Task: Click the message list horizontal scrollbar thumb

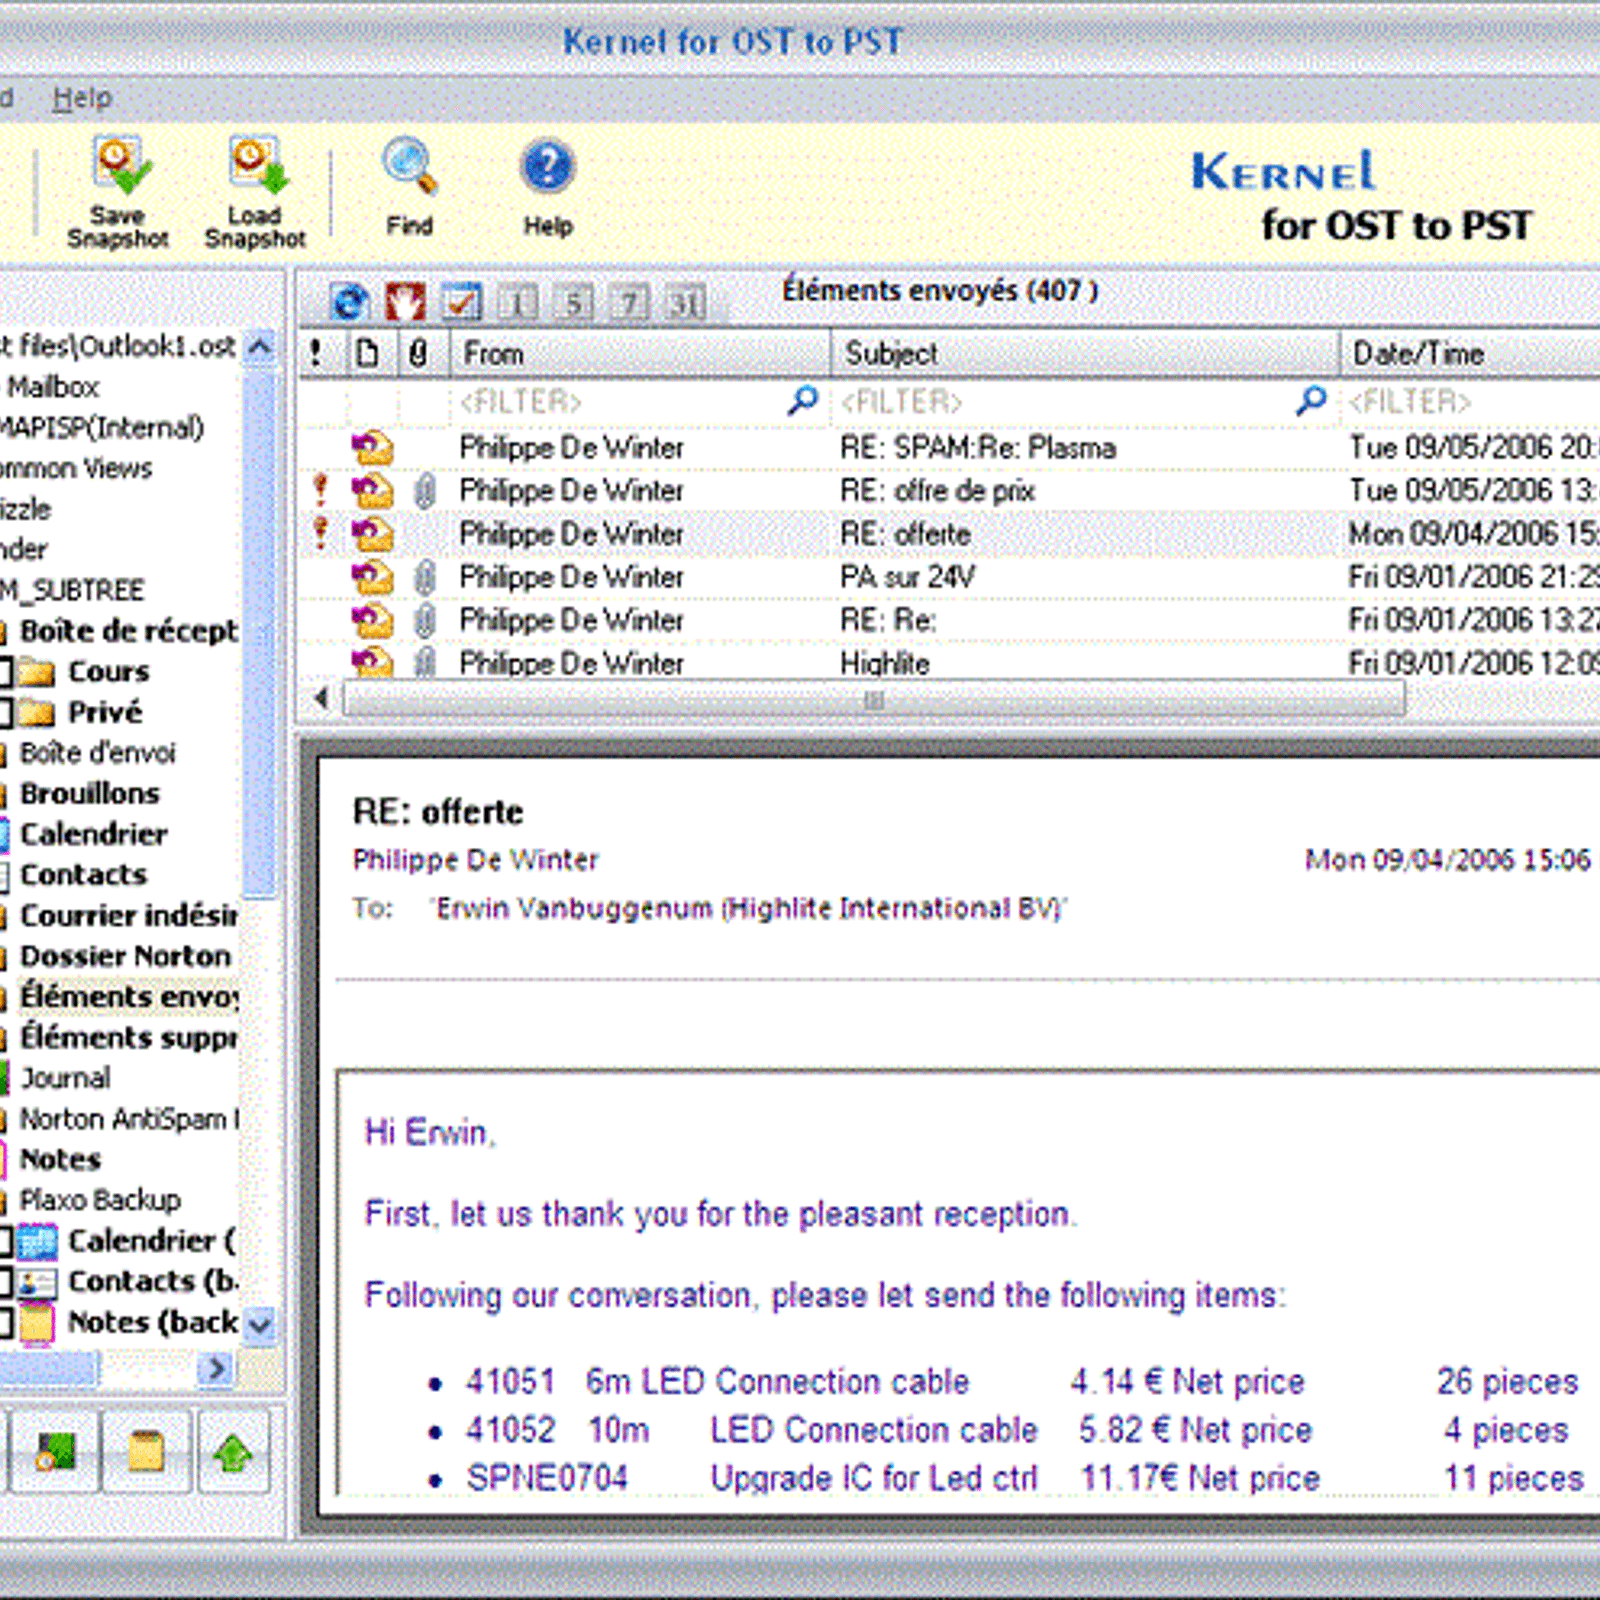Action: [x=874, y=700]
